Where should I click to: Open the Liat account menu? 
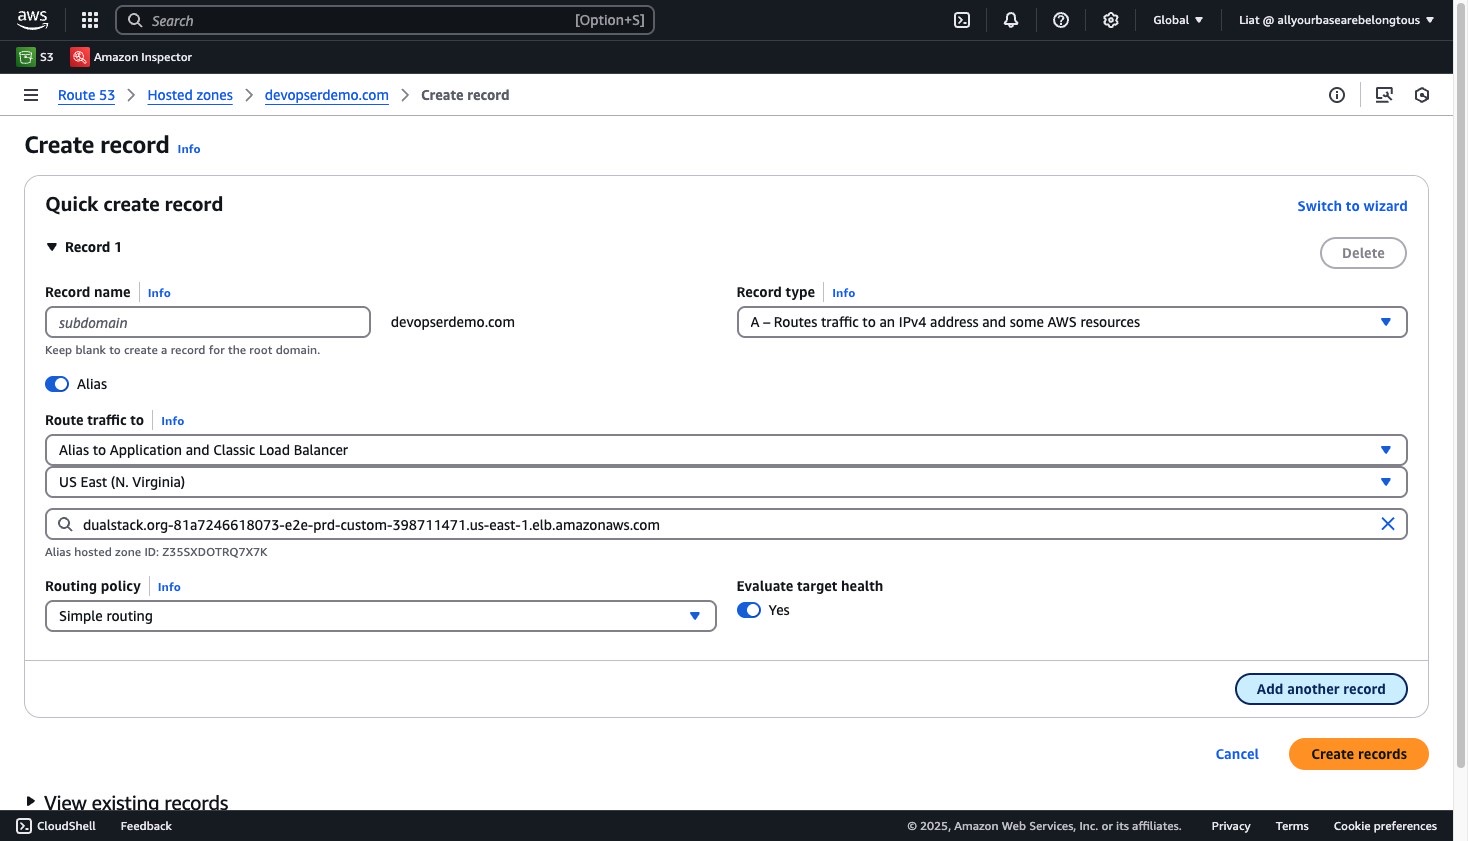click(1336, 20)
